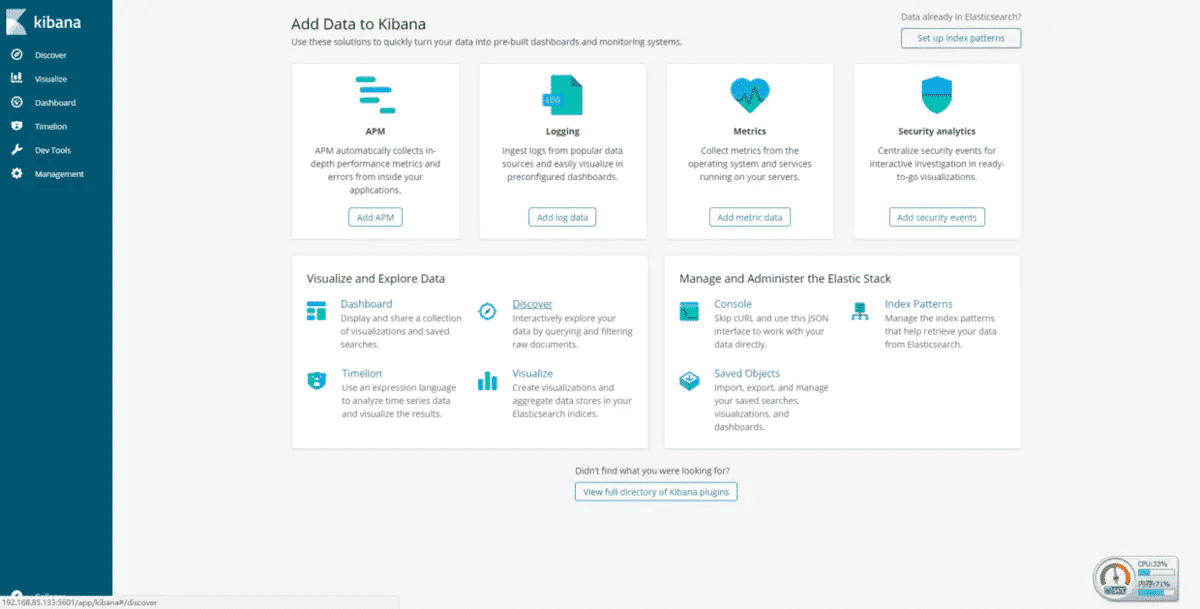Click the Logging file icon

(563, 95)
